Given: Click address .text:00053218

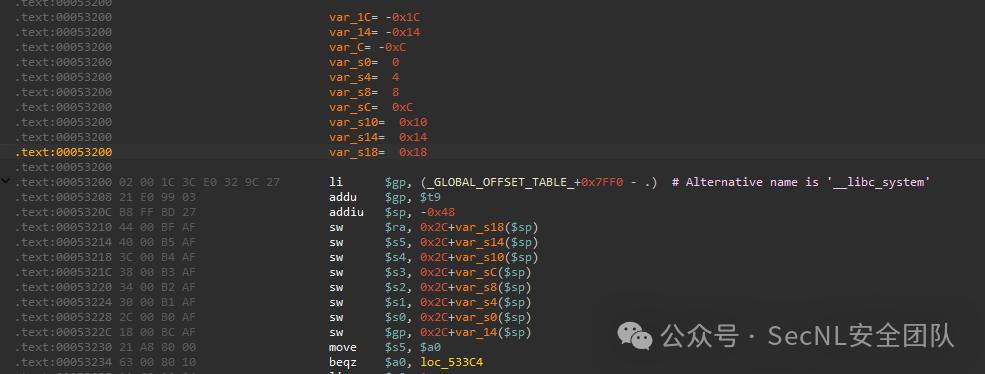Looking at the screenshot, I should click(63, 257).
